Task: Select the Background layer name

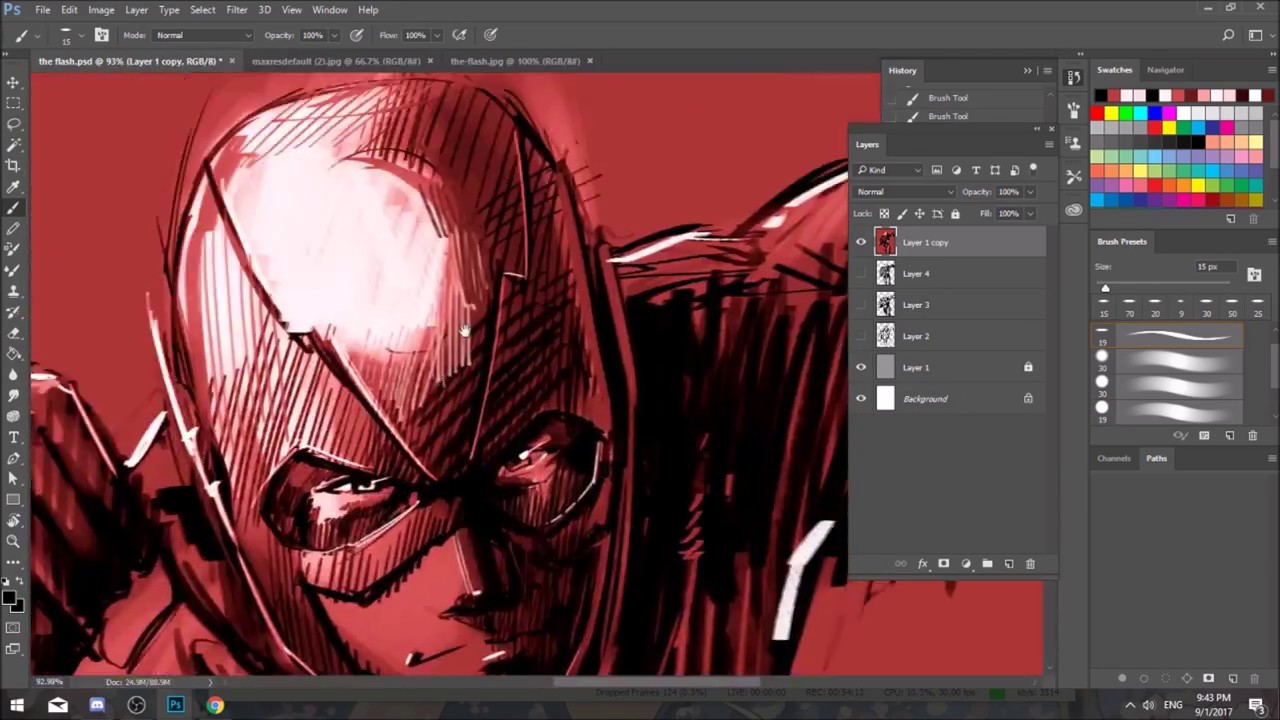Action: [925, 399]
